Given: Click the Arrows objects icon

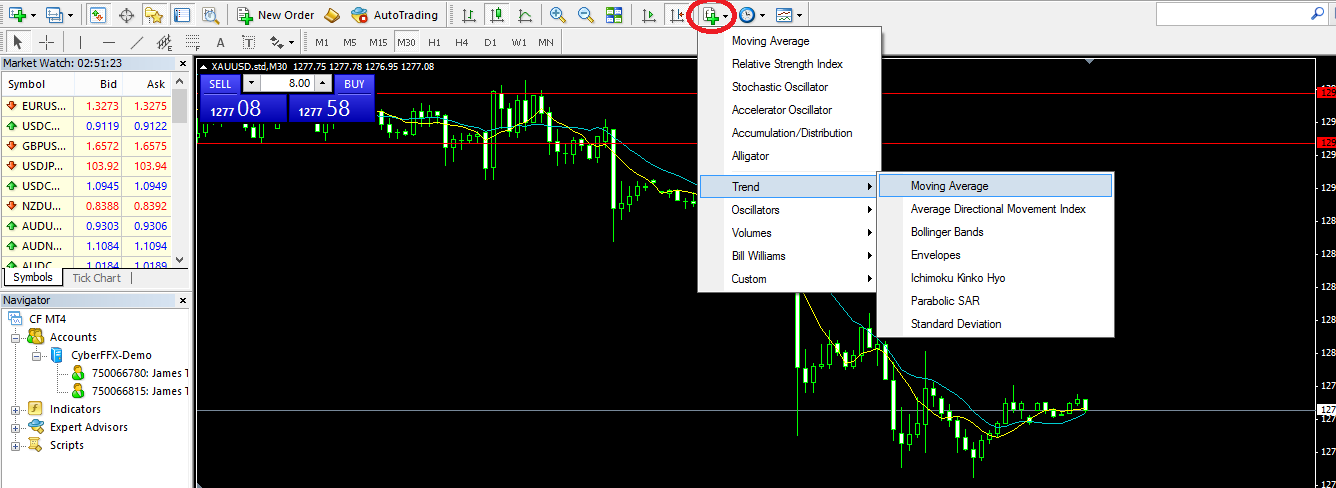Looking at the screenshot, I should pos(276,42).
